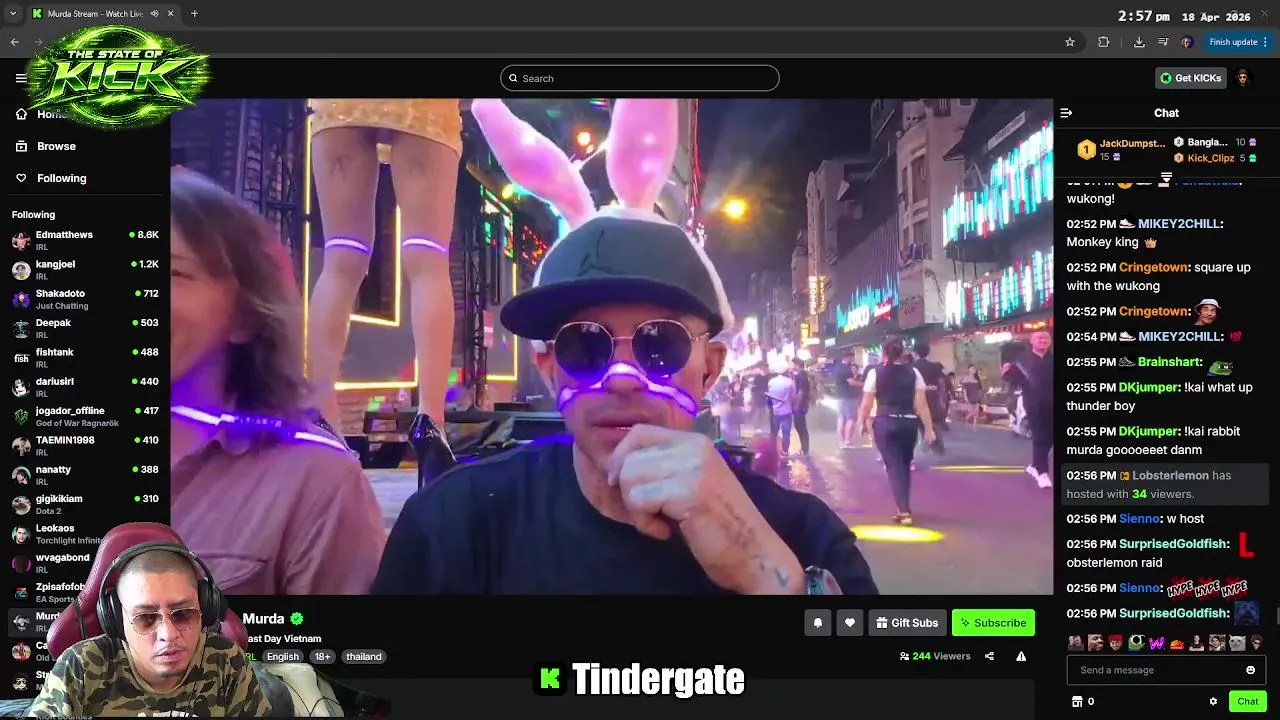Click the Get KICKs button
Screen dimensions: 1280x720
coord(1191,78)
